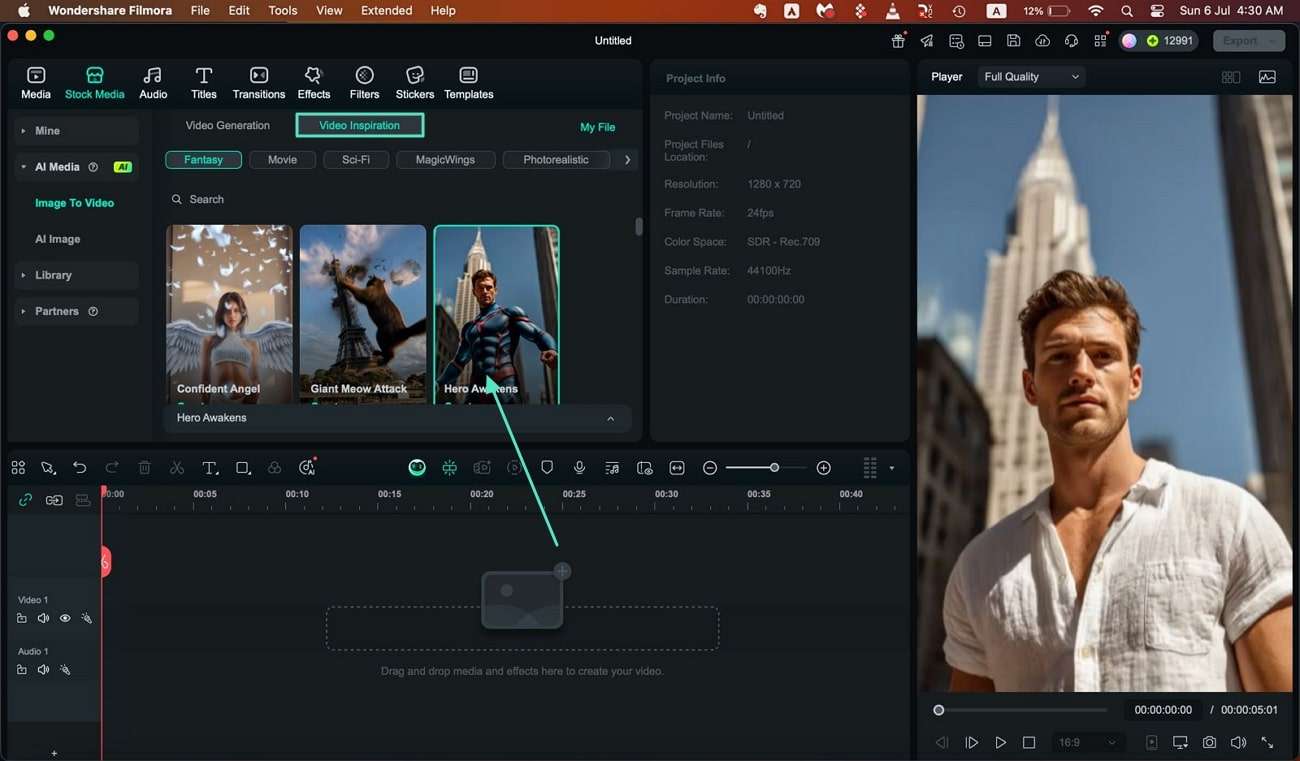Enter fullscreen preview with the expand arrows
This screenshot has height=761, width=1300.
pos(1267,742)
